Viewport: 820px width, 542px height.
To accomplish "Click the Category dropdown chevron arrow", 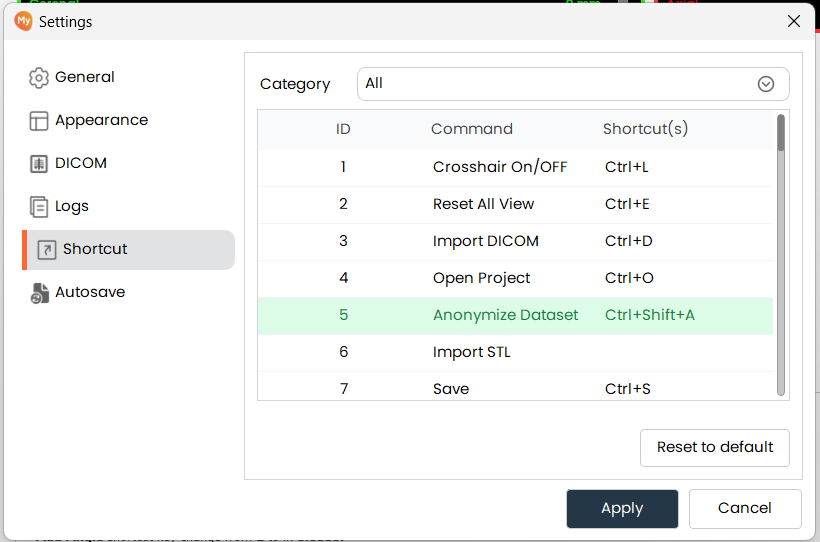I will pyautogui.click(x=766, y=84).
